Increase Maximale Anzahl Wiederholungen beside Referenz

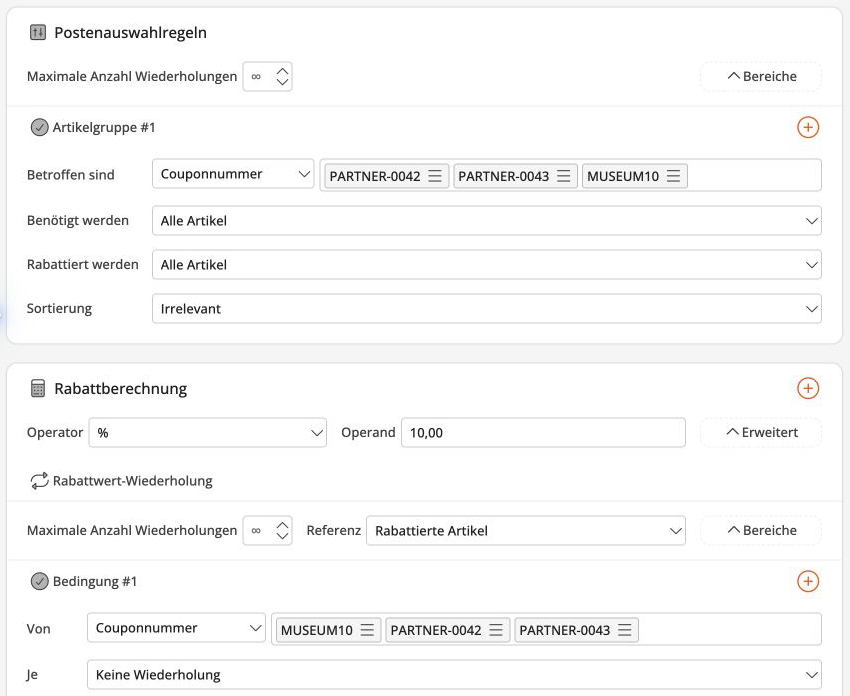tap(282, 525)
